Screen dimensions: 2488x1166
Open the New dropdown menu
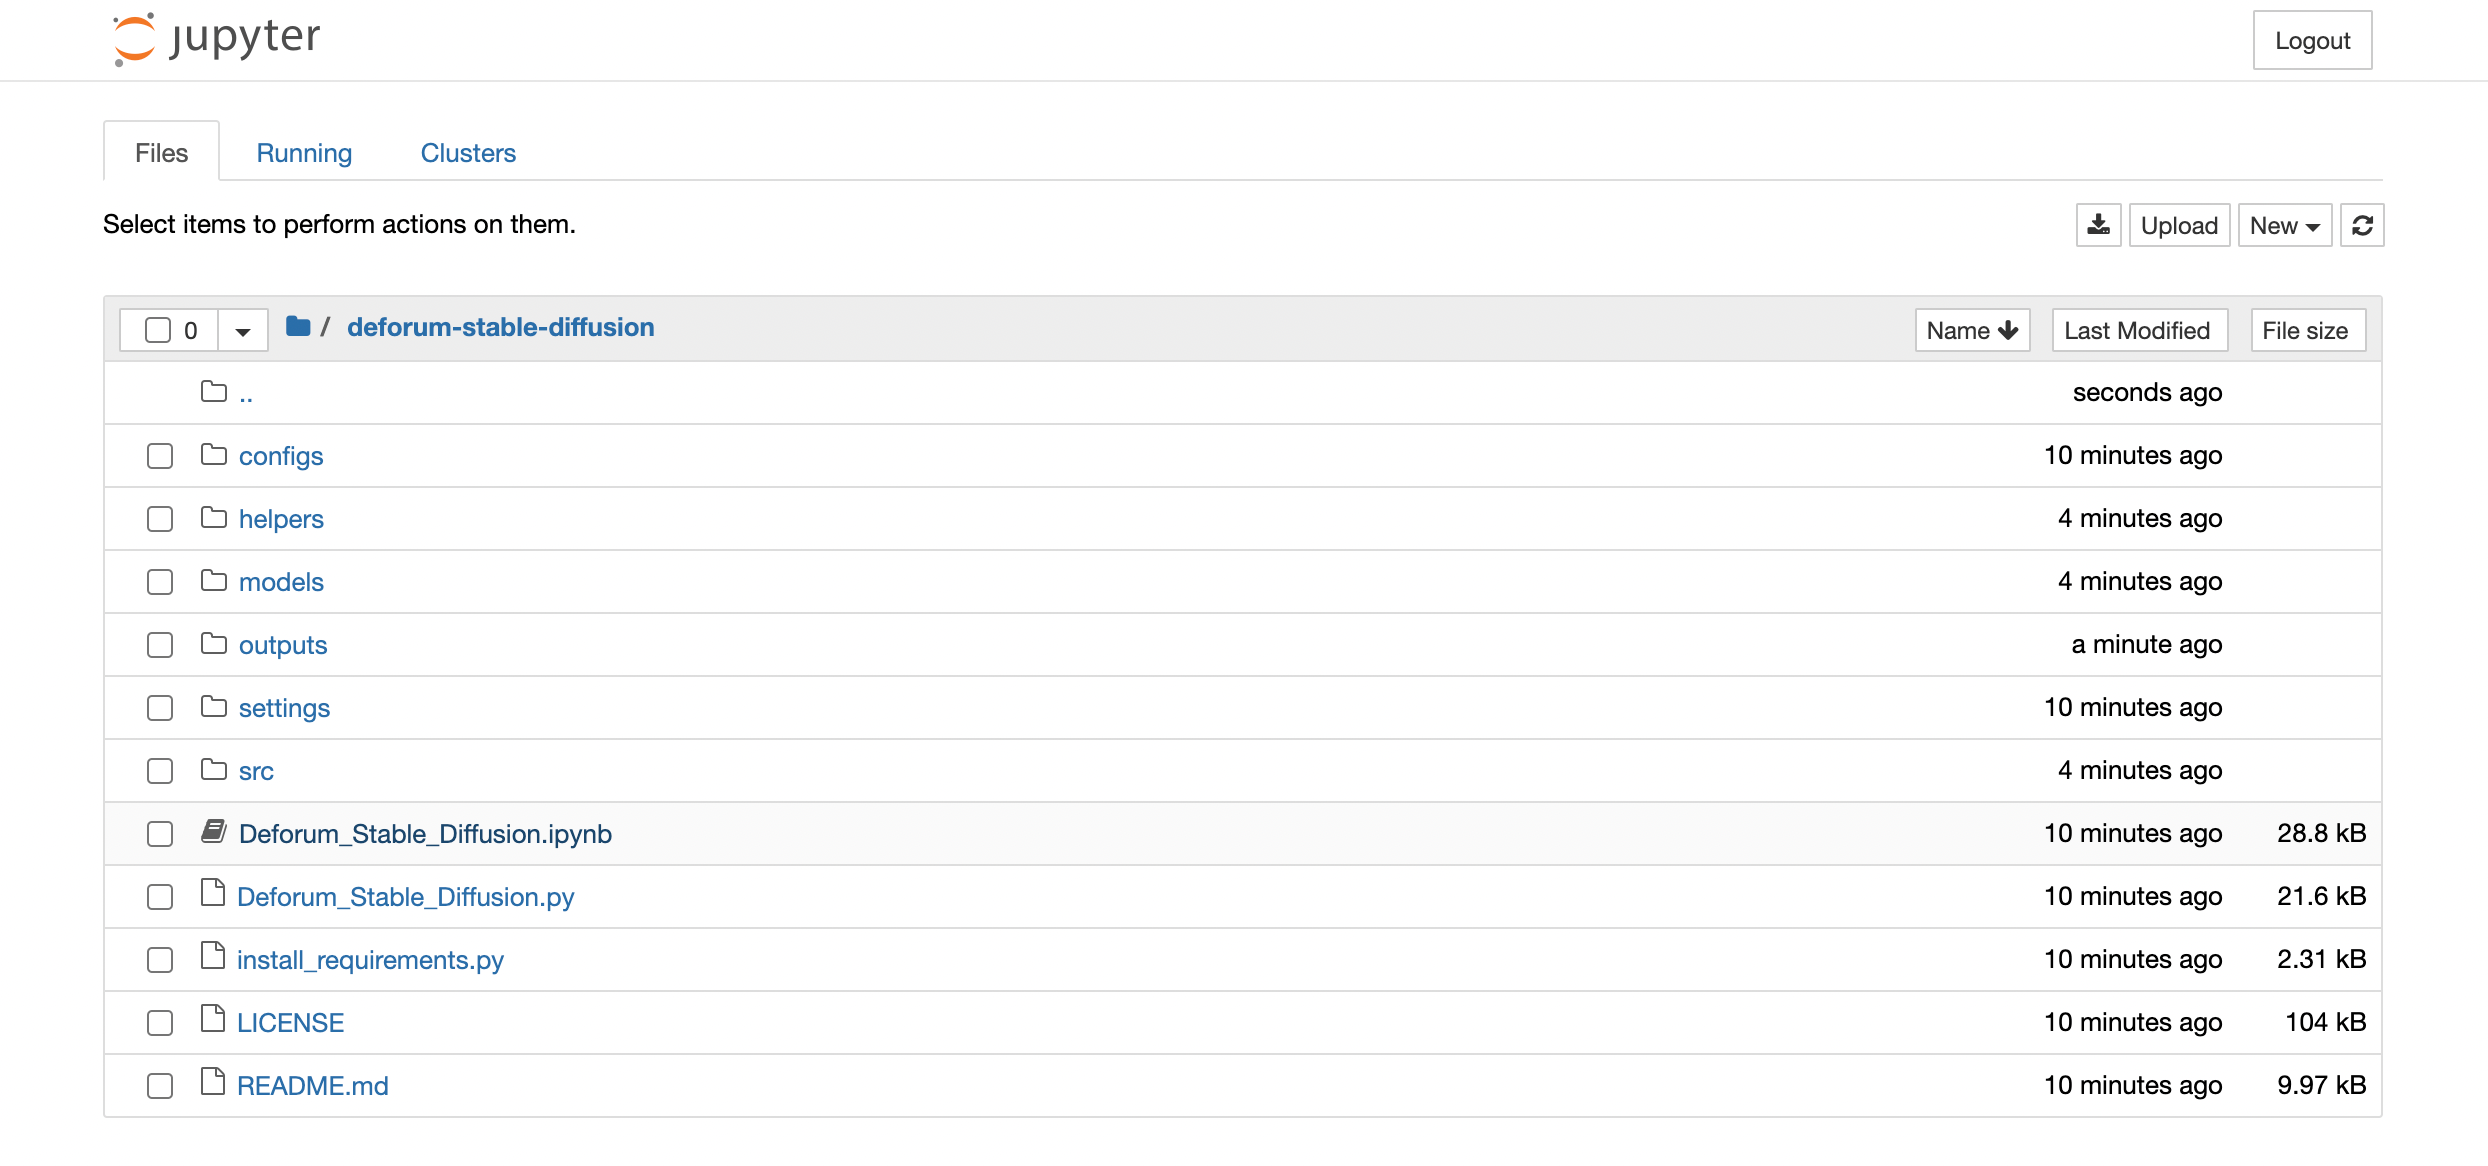click(2284, 225)
